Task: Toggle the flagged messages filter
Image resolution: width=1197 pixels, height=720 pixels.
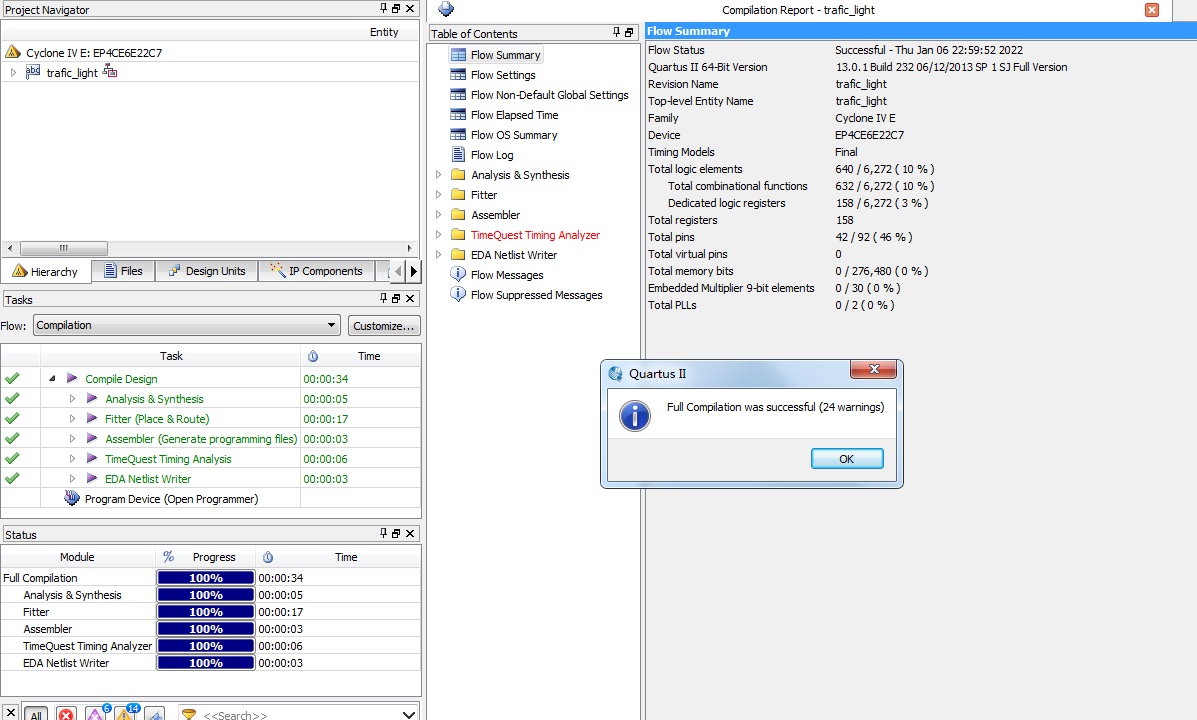Action: [x=154, y=714]
